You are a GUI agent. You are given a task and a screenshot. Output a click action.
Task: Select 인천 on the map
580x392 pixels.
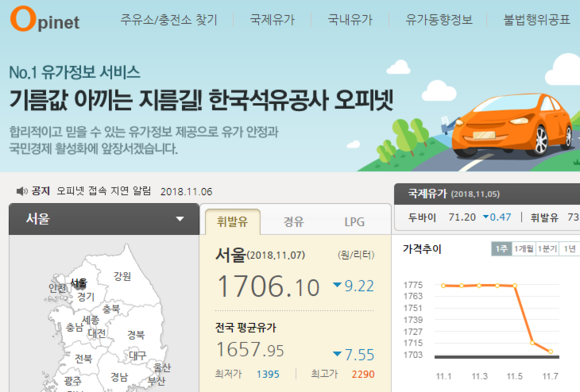click(x=57, y=288)
